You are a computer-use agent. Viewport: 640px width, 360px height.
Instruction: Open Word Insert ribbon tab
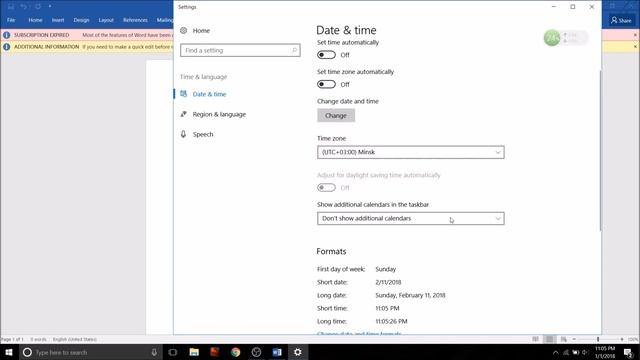(x=58, y=20)
